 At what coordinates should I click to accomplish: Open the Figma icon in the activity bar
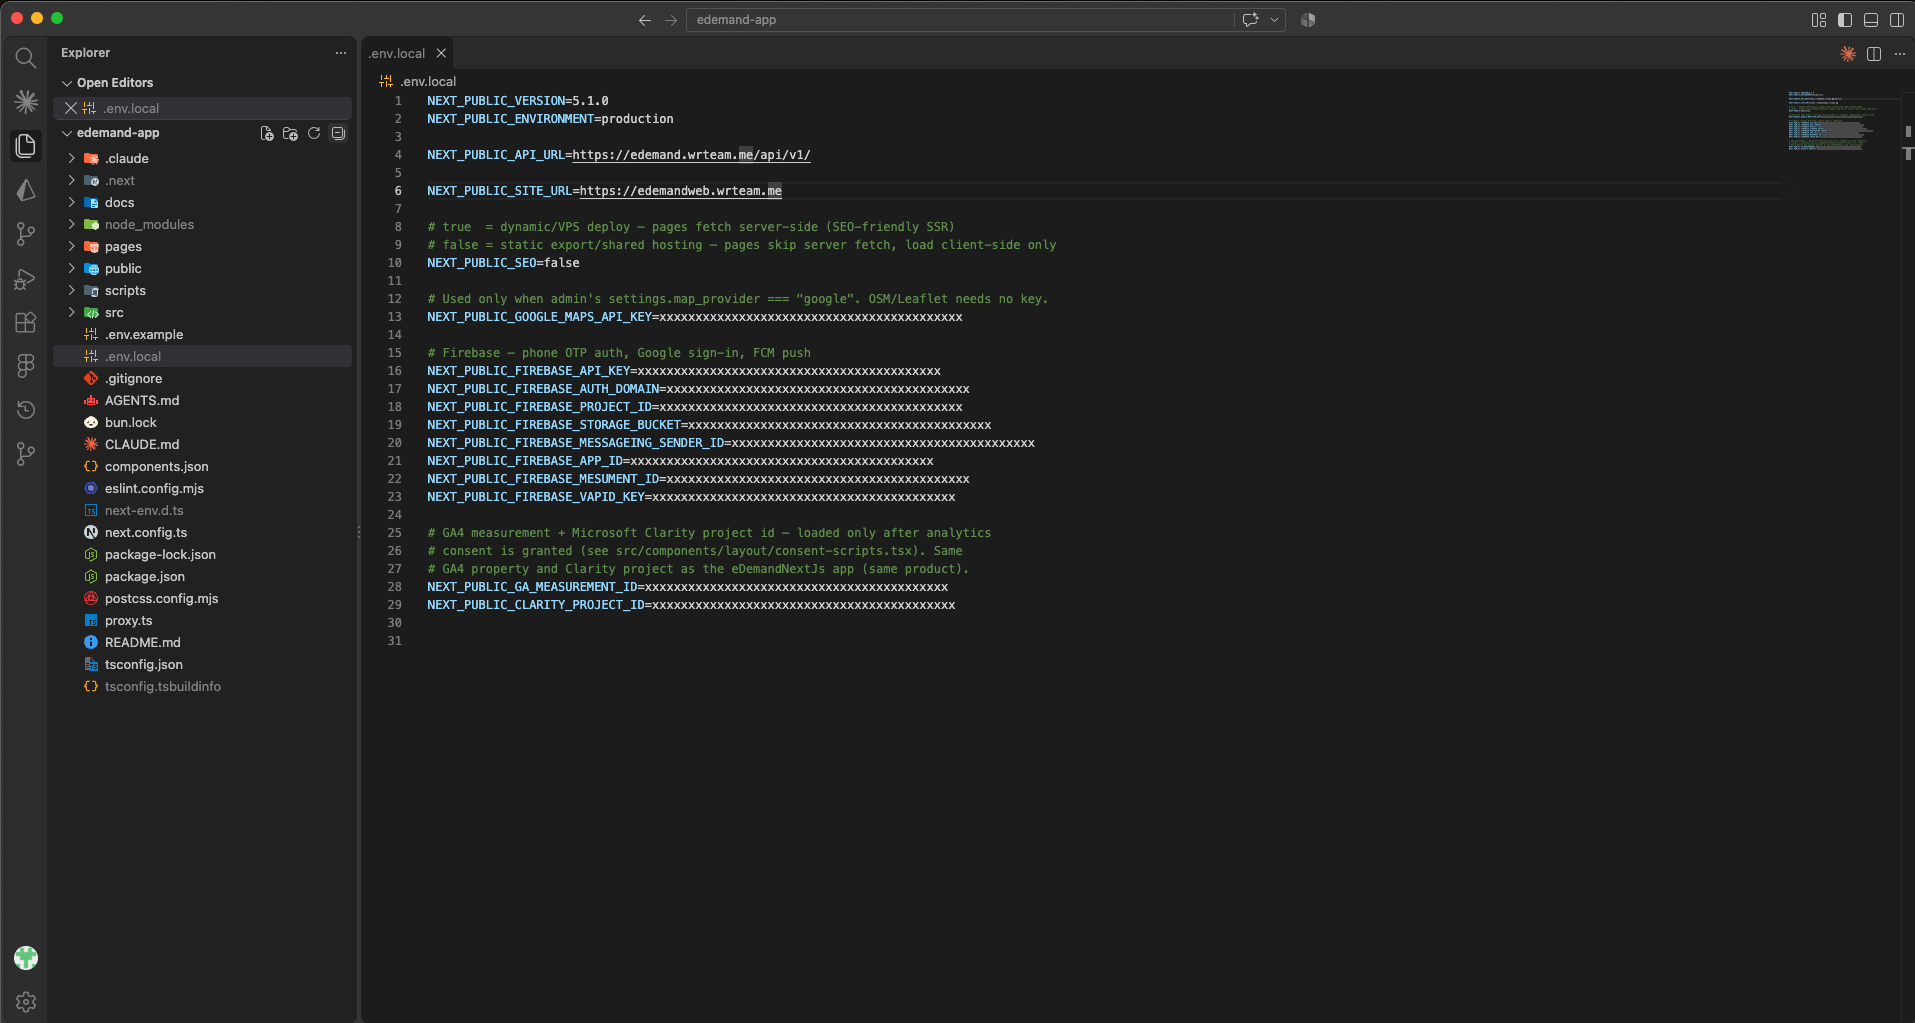(x=26, y=366)
